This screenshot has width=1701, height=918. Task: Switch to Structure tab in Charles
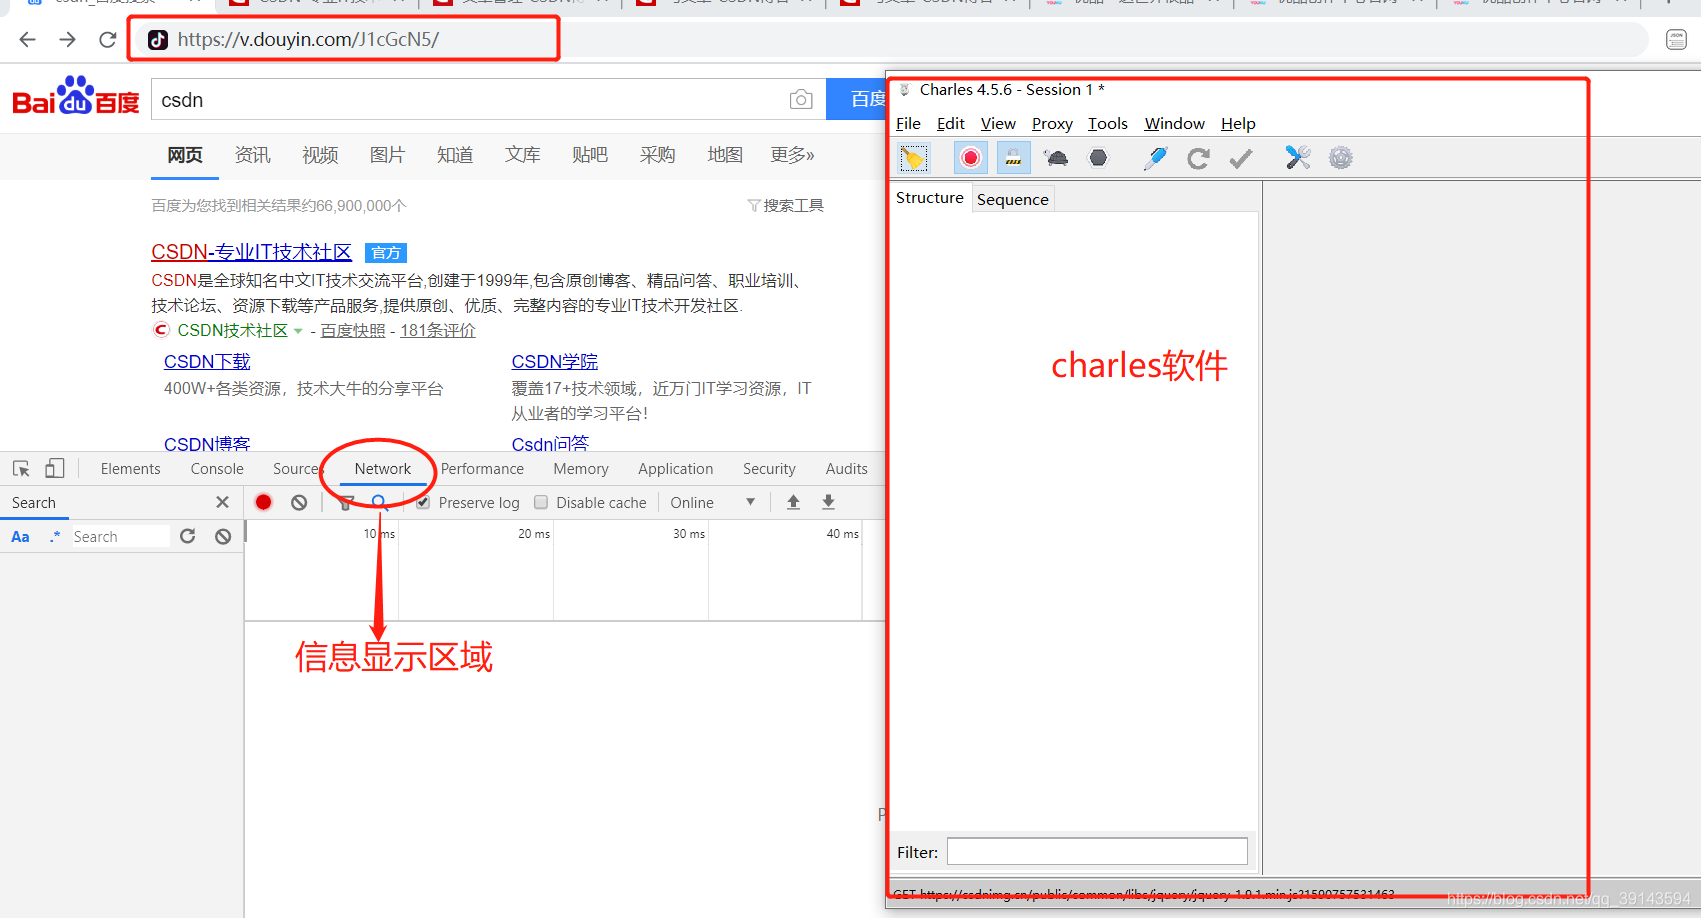coord(930,198)
